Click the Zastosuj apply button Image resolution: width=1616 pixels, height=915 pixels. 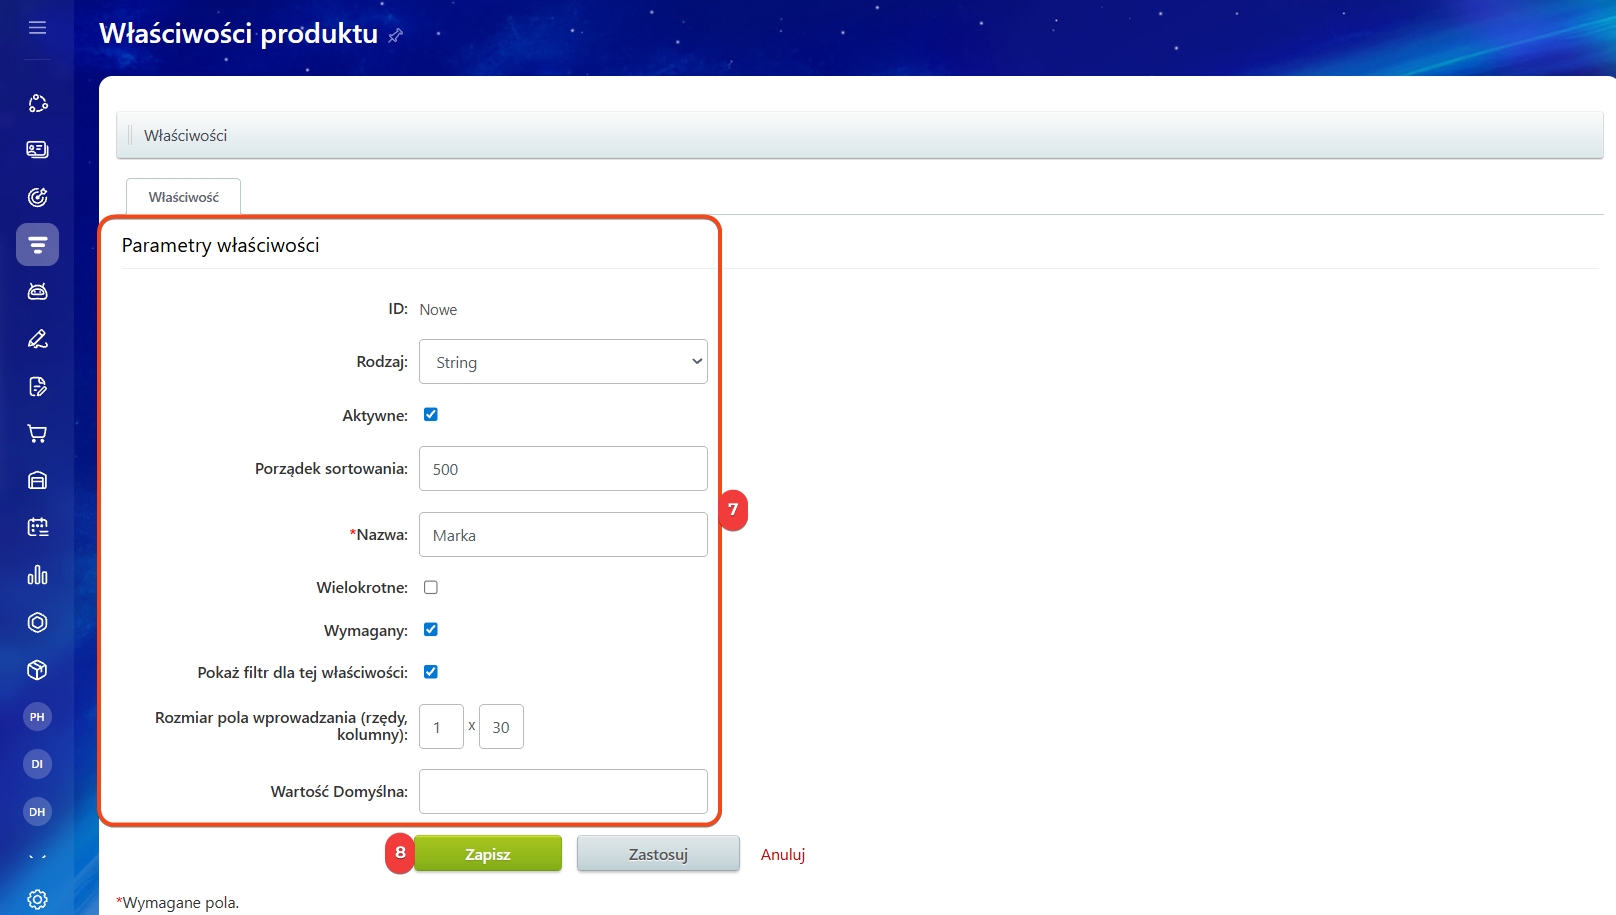(x=658, y=854)
